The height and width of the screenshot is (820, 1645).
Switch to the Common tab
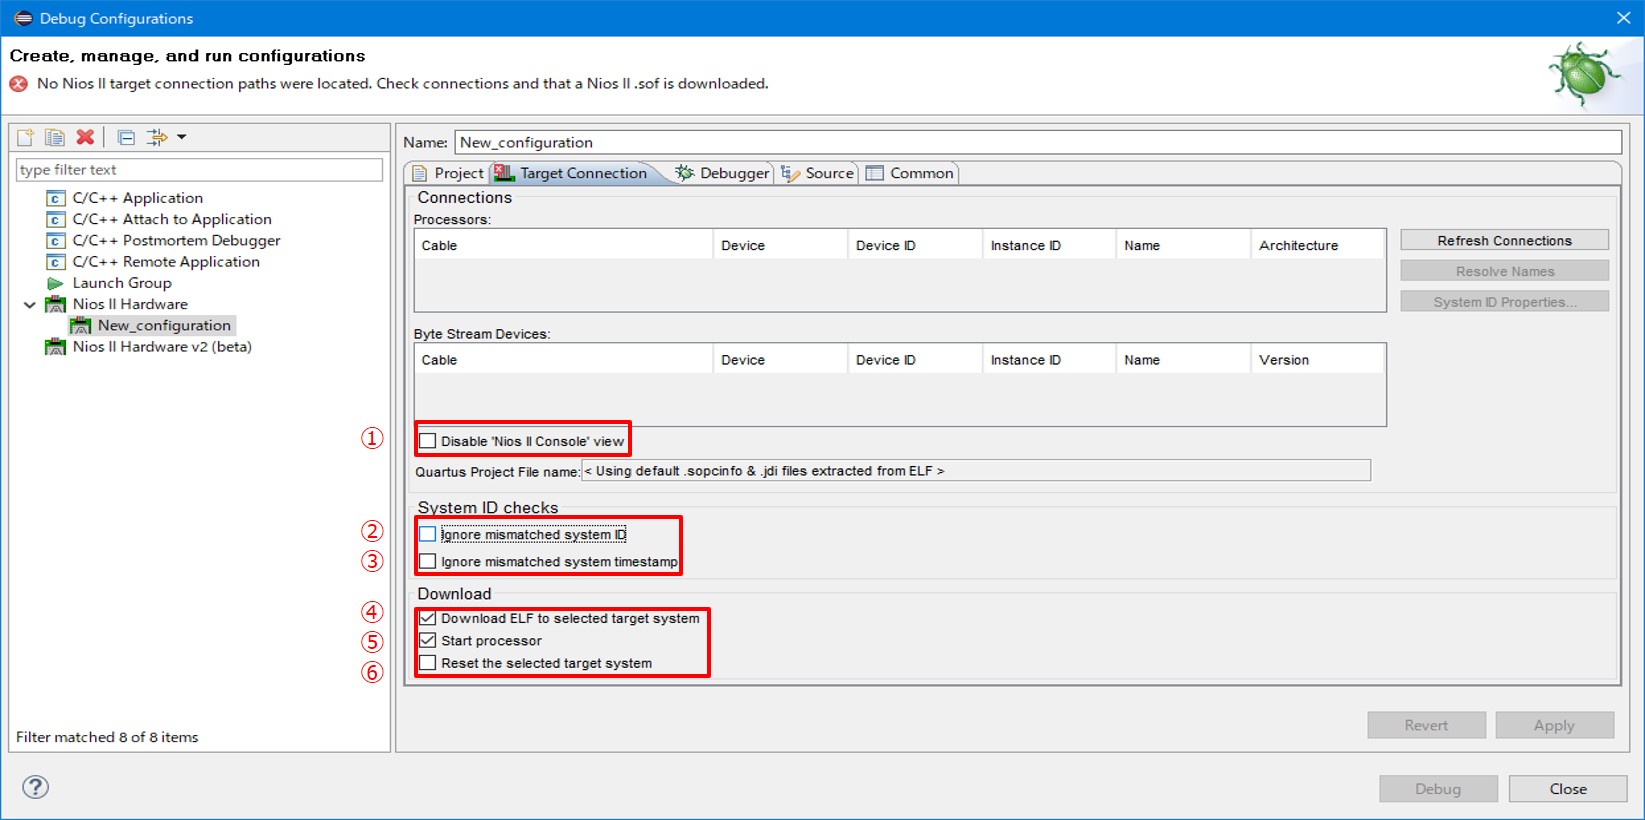pyautogui.click(x=910, y=173)
